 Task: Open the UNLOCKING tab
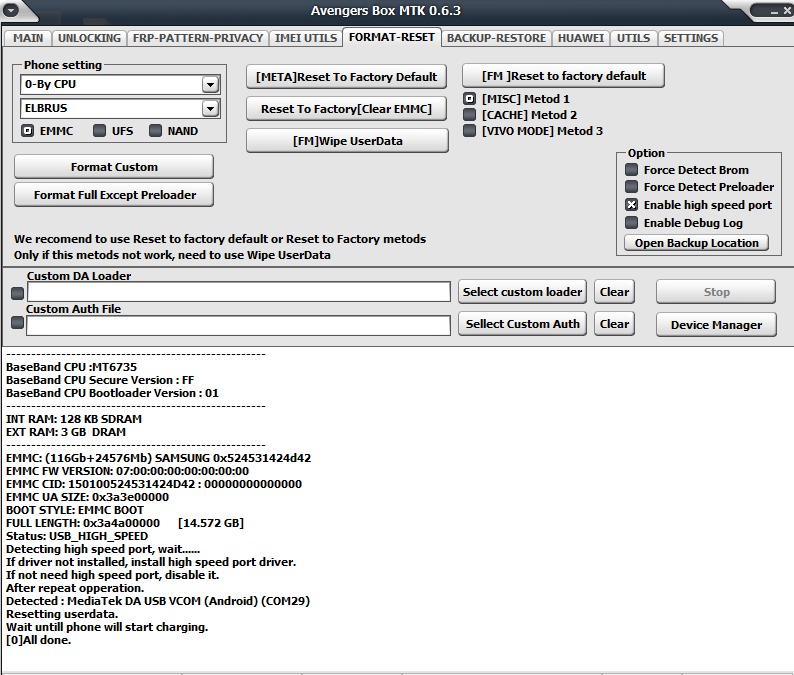click(x=89, y=38)
